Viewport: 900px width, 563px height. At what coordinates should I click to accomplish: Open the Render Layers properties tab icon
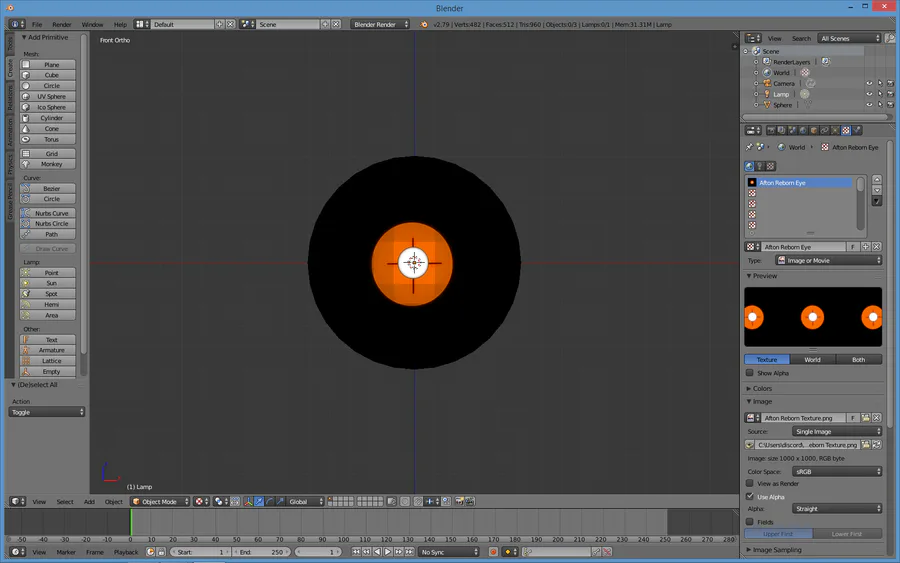click(781, 131)
